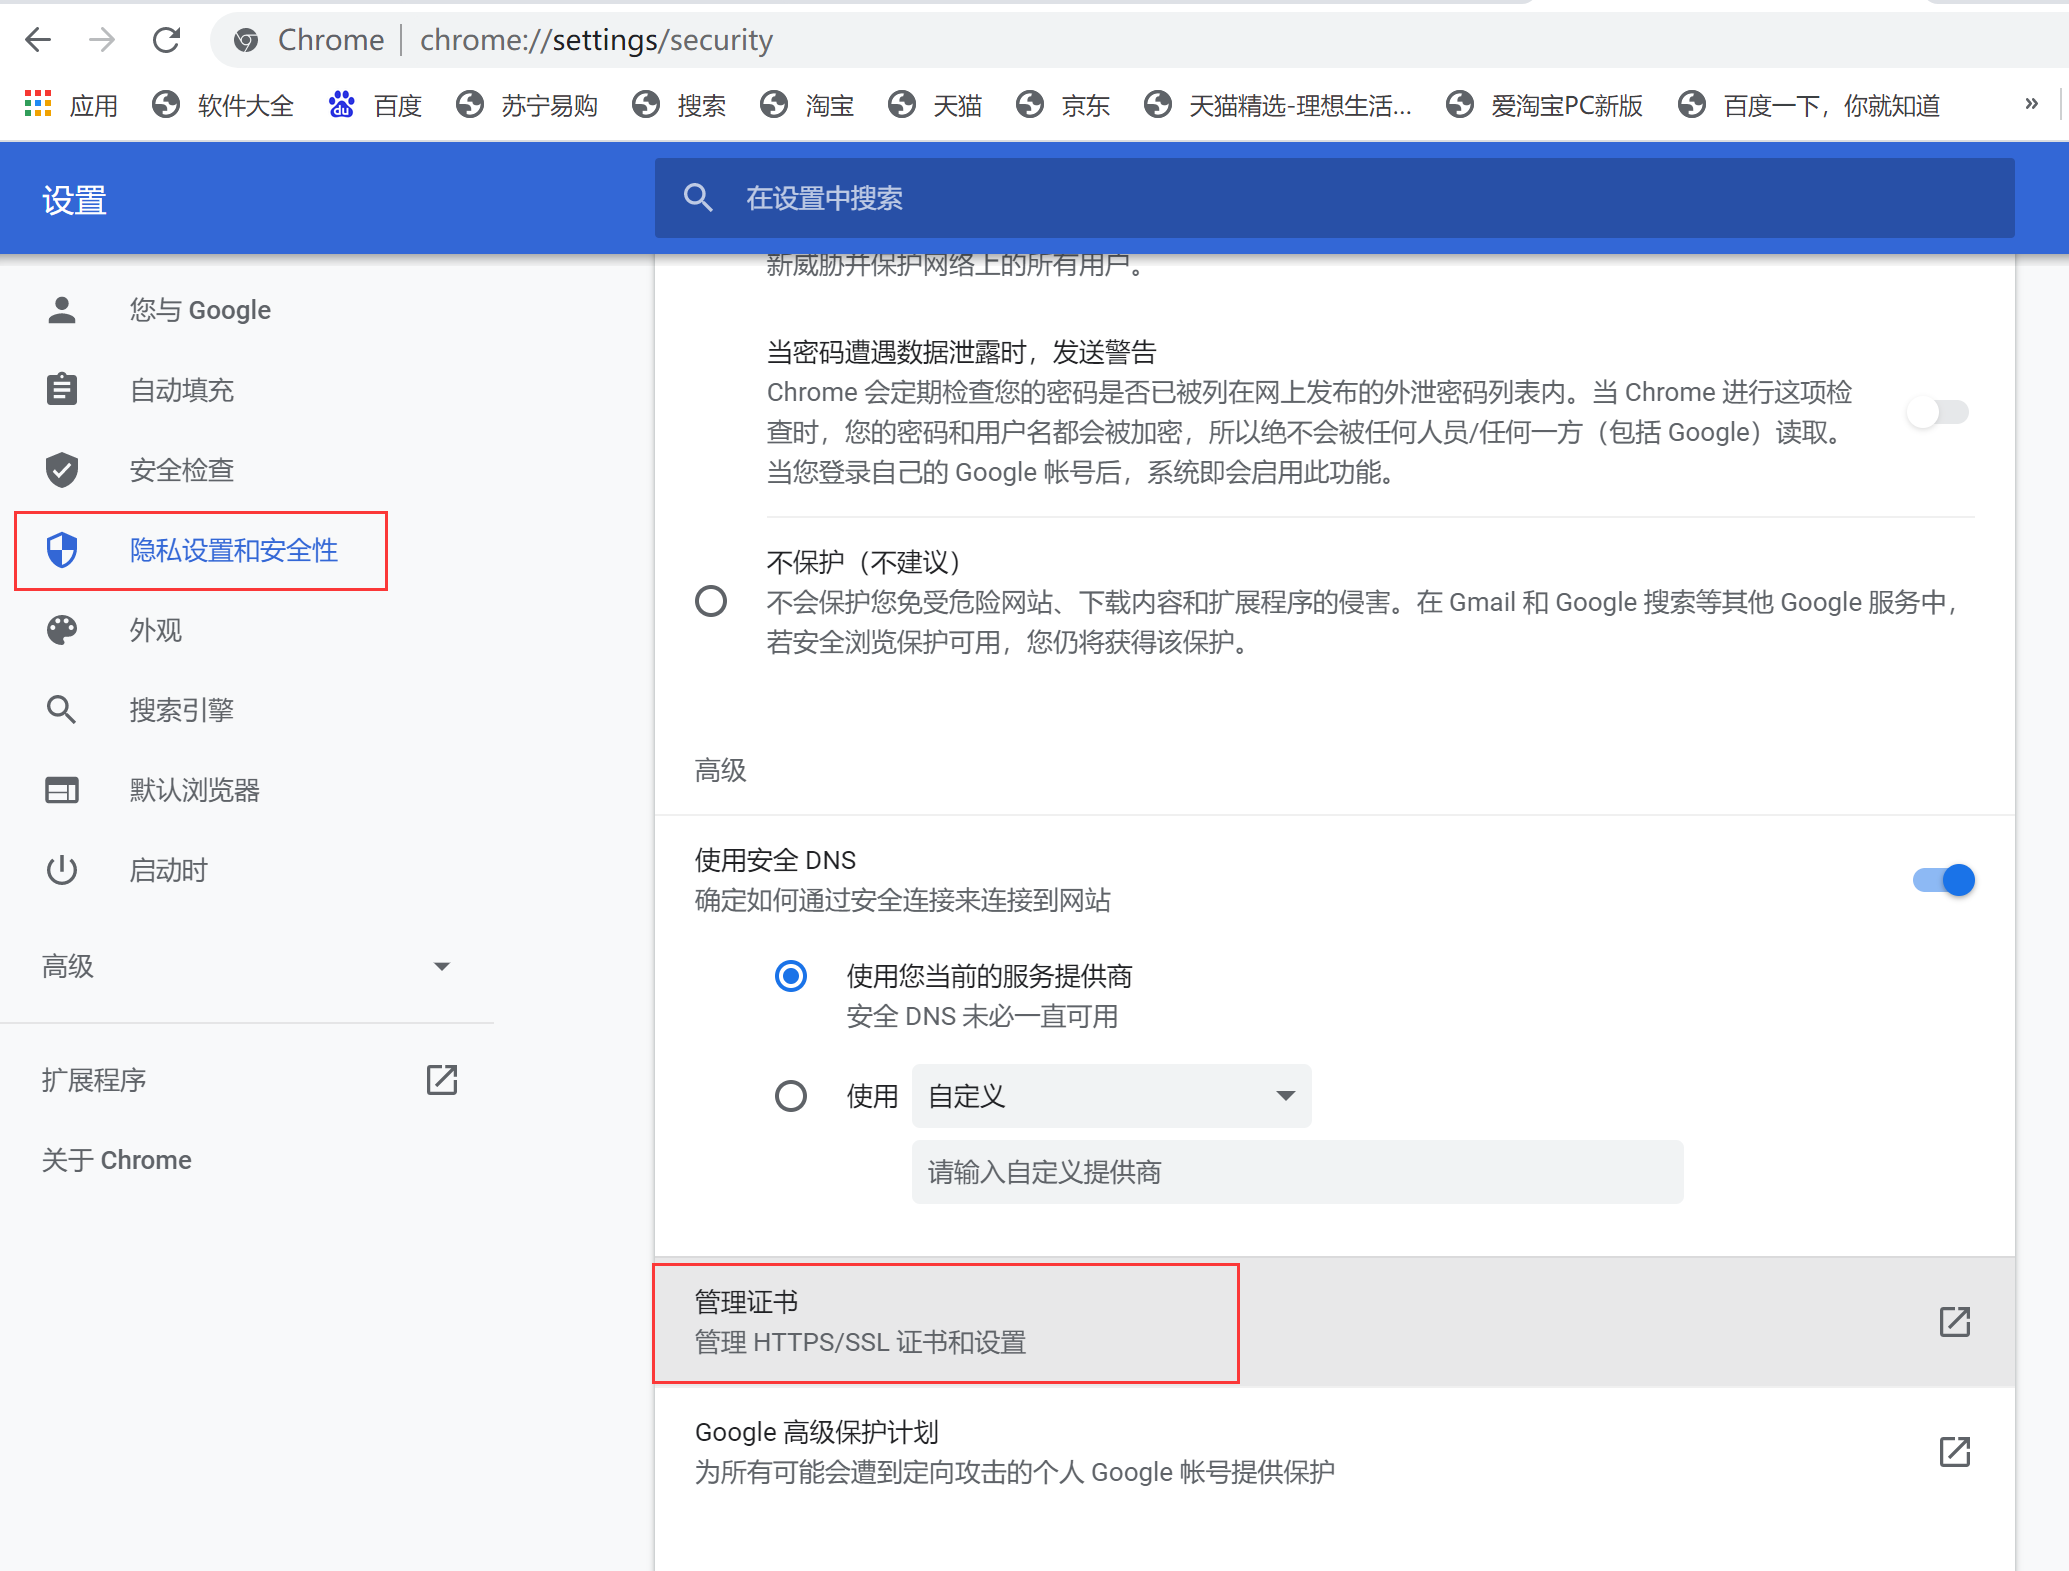The height and width of the screenshot is (1571, 2069).
Task: Open 外观 settings from sidebar
Action: tap(155, 630)
